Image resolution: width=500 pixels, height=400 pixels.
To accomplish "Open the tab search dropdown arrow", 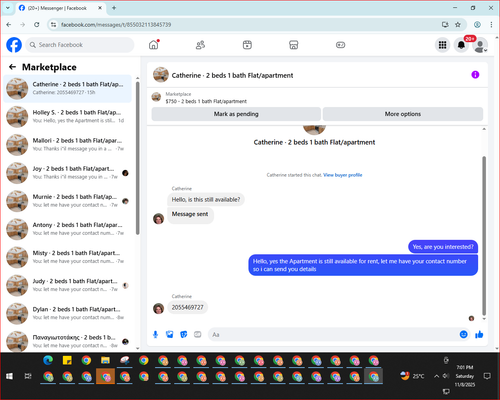I will tap(8, 8).
